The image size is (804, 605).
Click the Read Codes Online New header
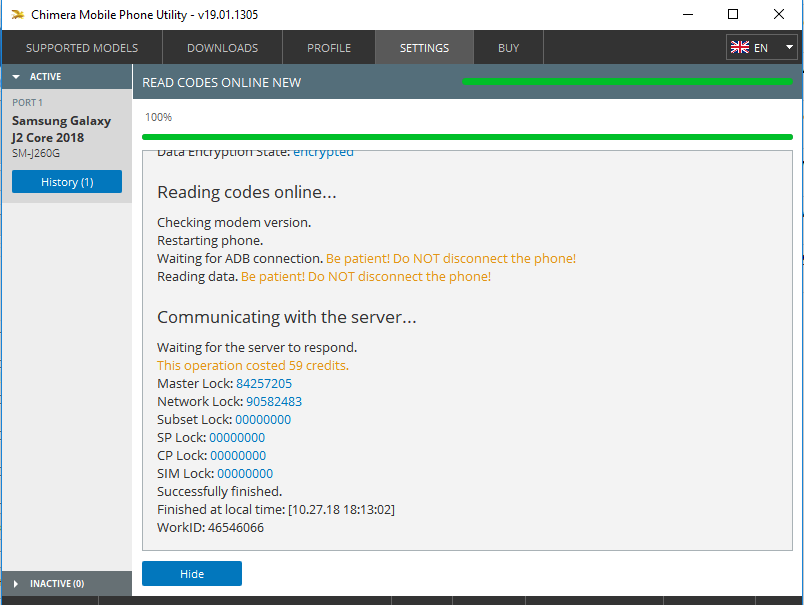[x=222, y=83]
